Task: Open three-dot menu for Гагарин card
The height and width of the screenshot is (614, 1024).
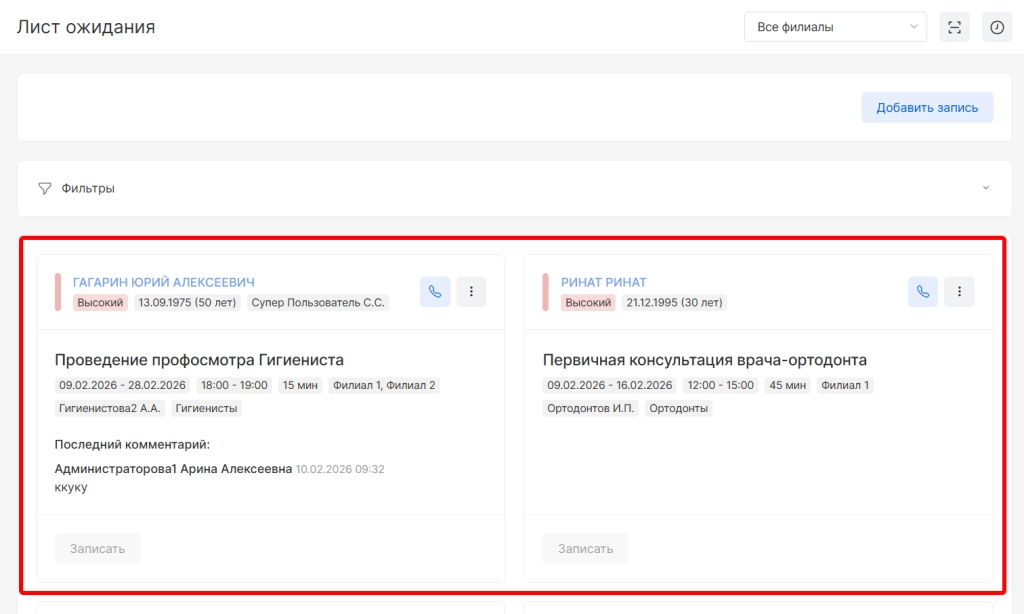Action: point(471,292)
